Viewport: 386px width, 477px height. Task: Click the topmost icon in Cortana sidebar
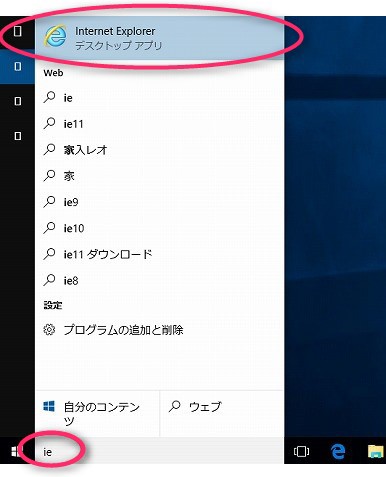pos(18,31)
